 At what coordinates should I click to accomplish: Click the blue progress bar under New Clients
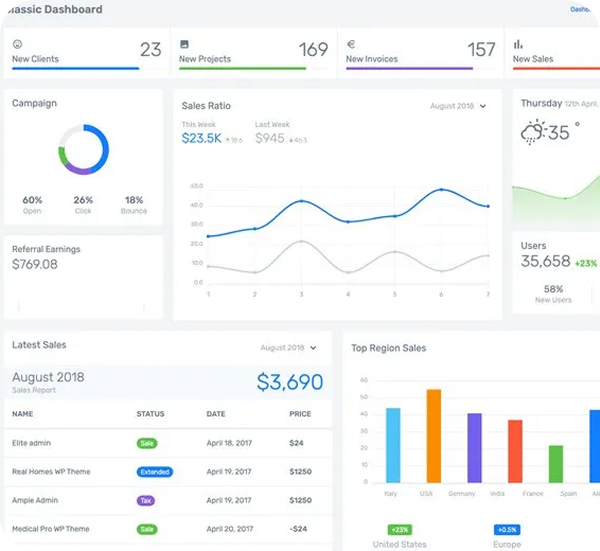pos(75,69)
